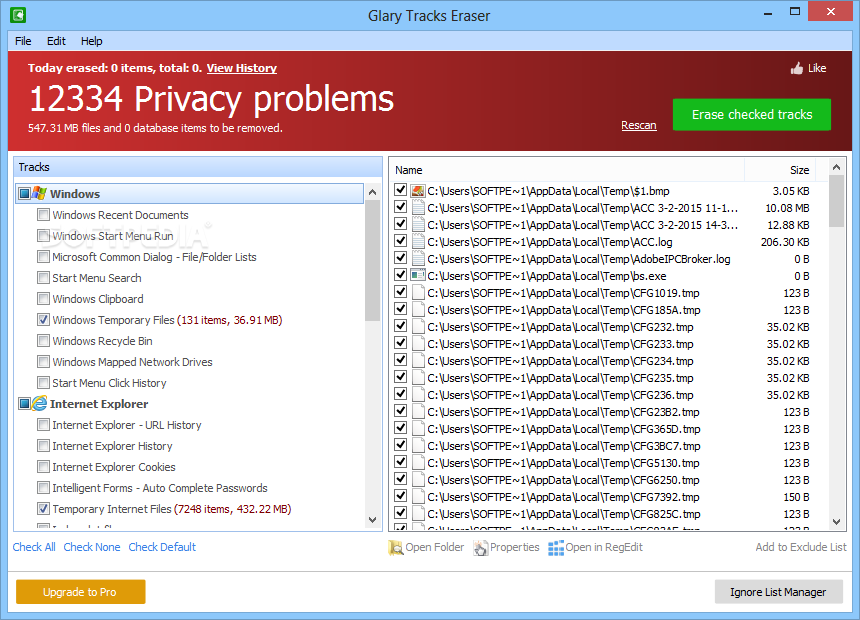Click the file icon for AdobeIPCBroker.log

click(418, 258)
